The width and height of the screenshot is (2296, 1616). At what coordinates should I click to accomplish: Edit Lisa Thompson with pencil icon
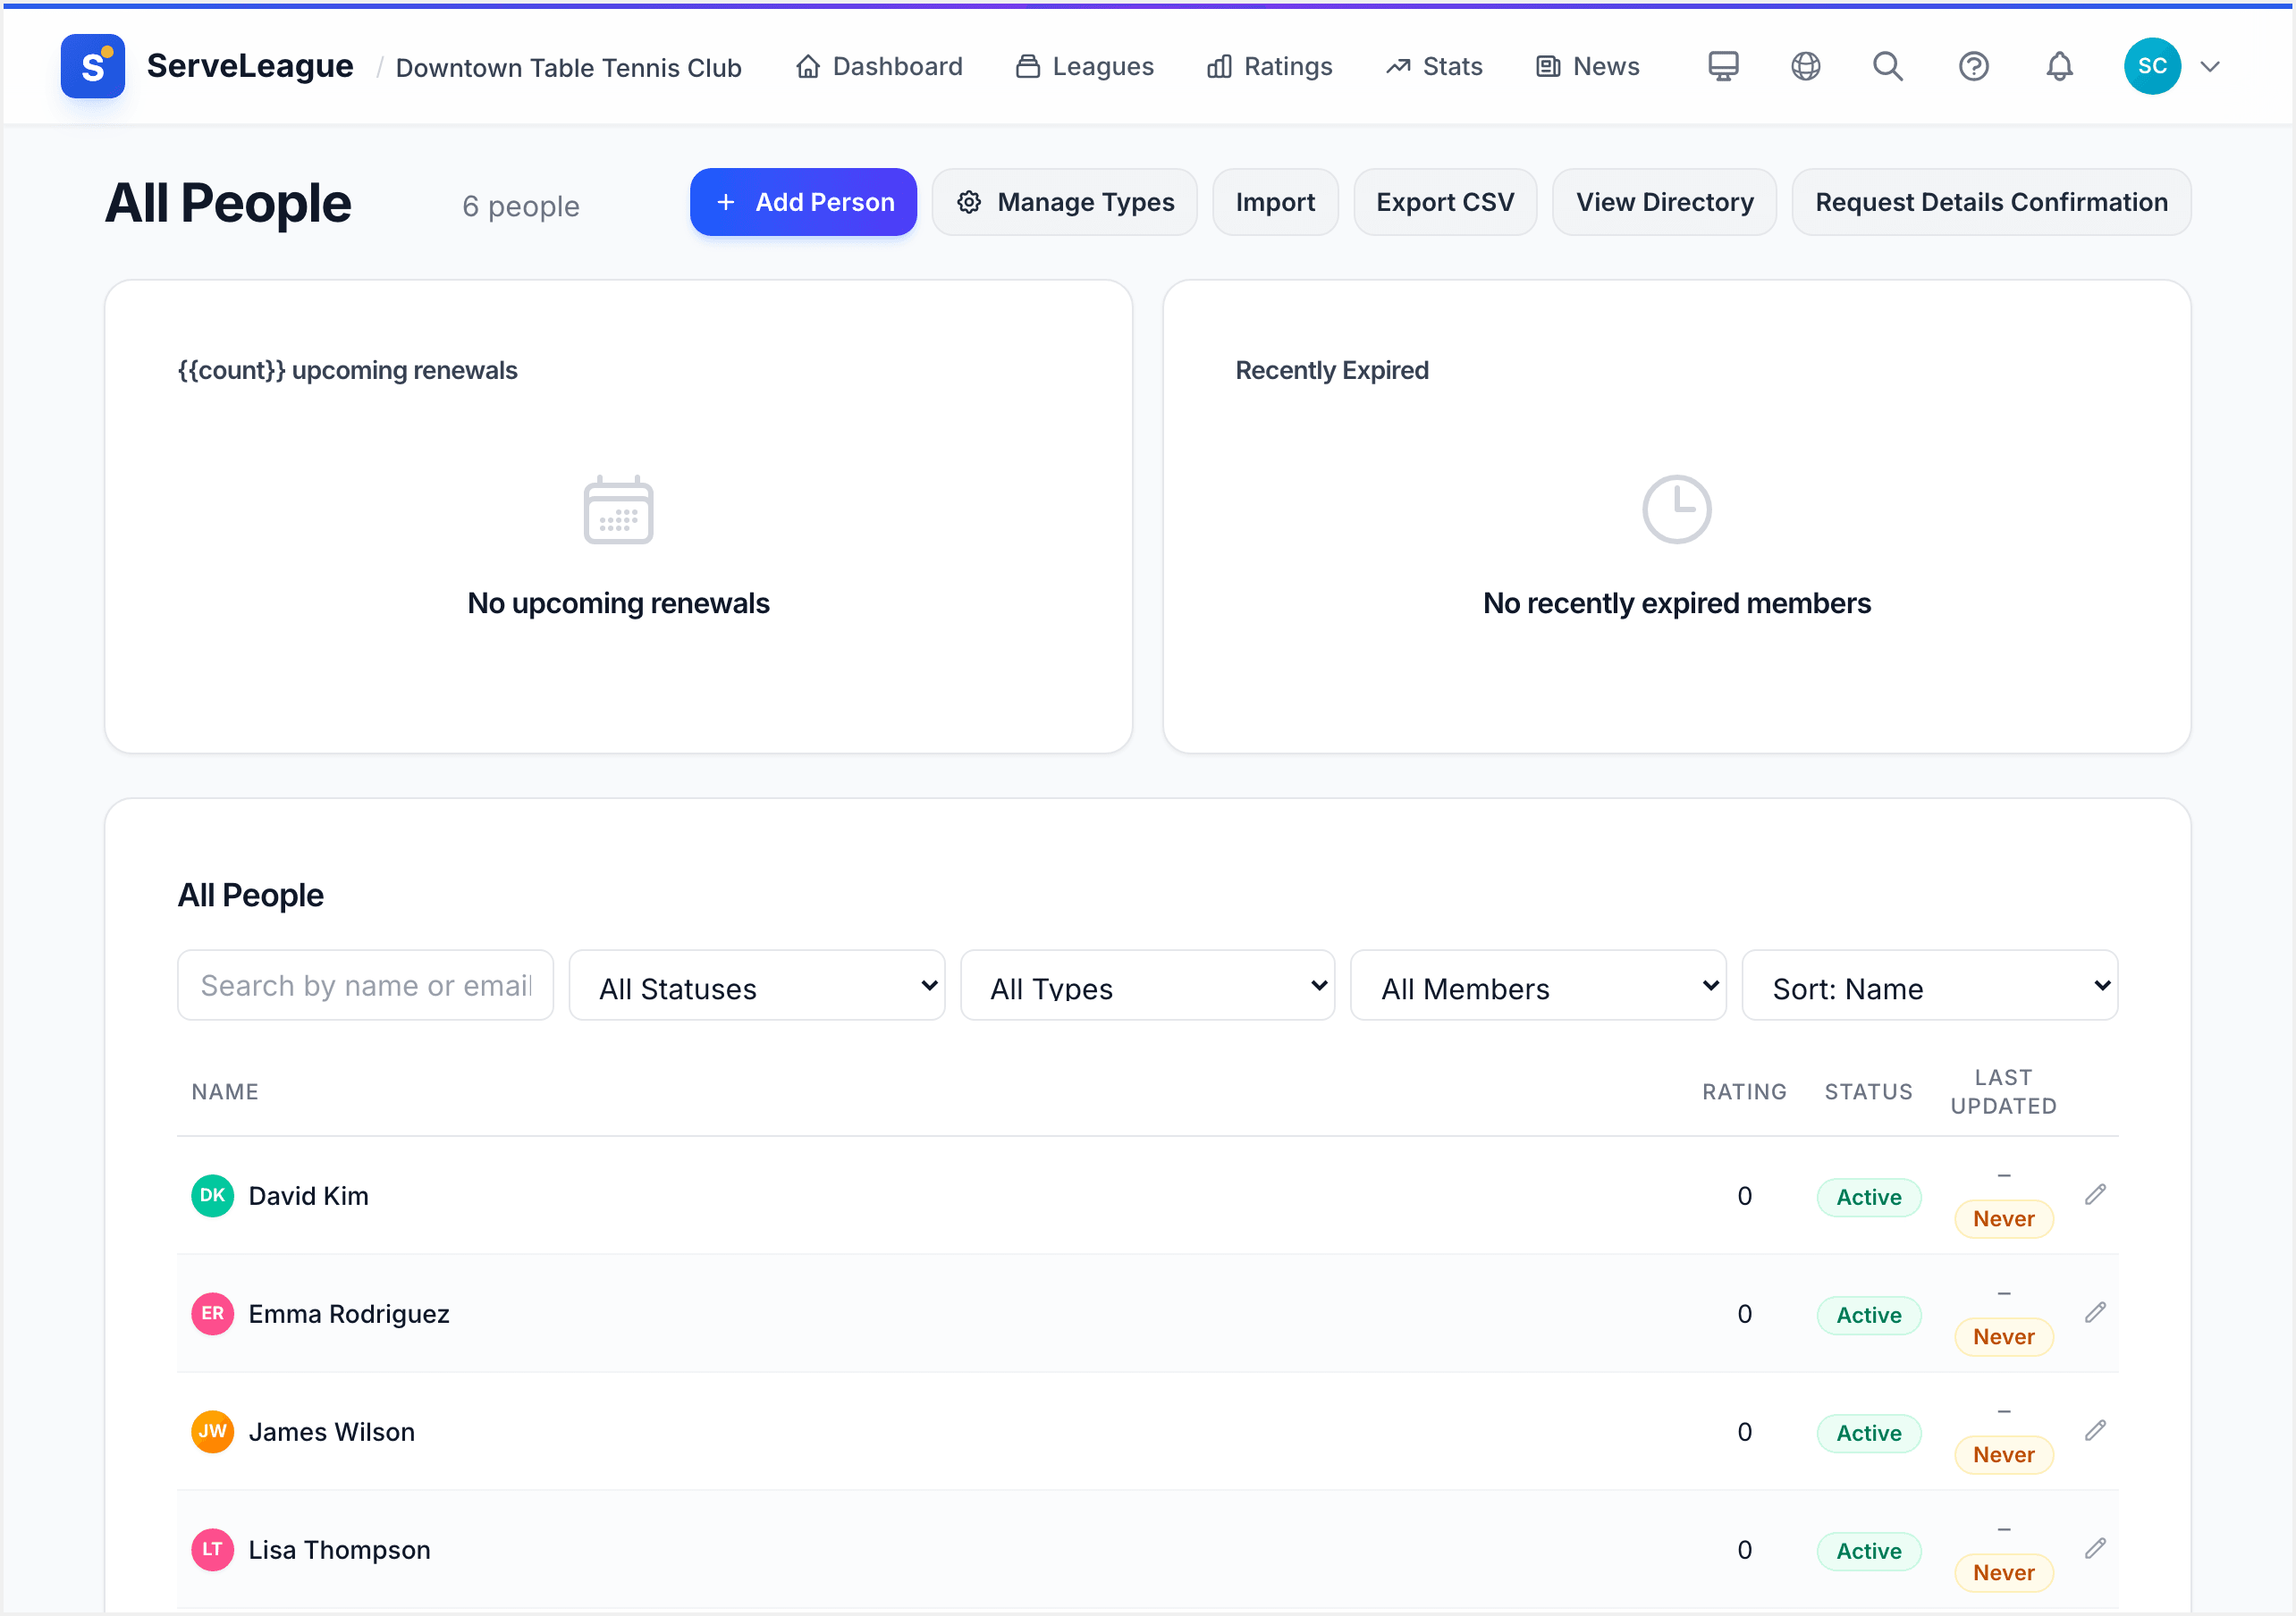click(2095, 1548)
